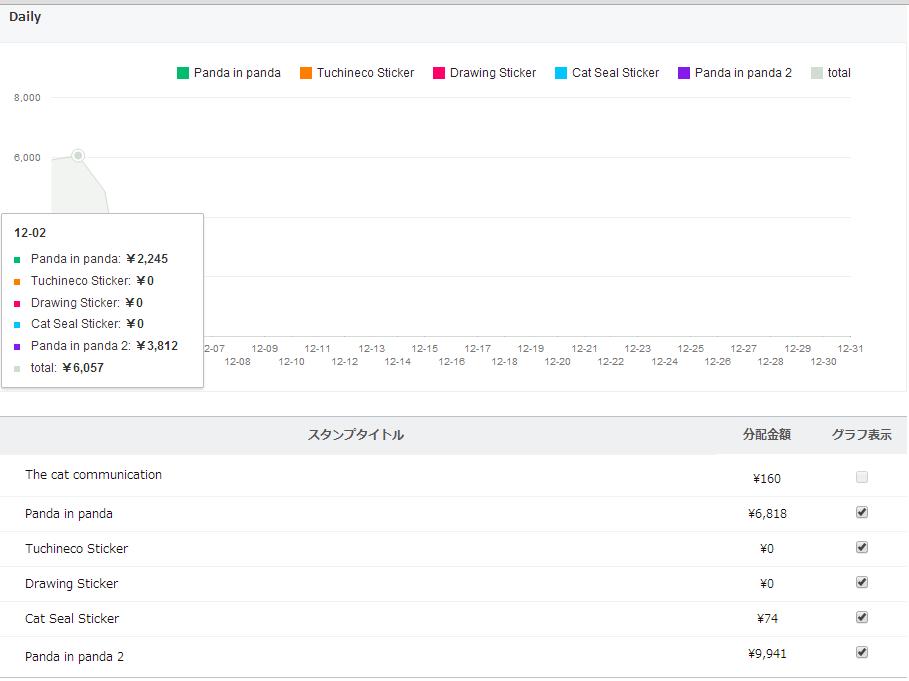Screen dimensions: 909x681
Task: Click the スタンプタイトル column header
Action: (x=355, y=435)
